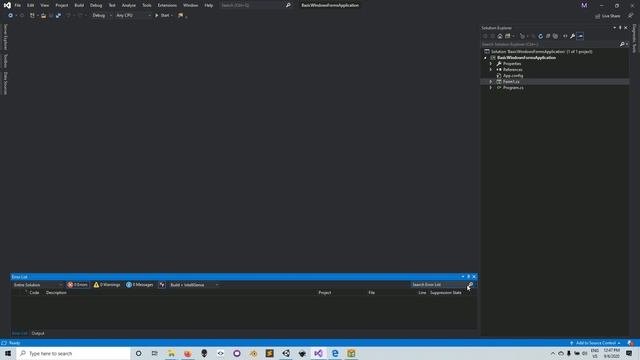Click the Open File toolbar icon
Image resolution: width=640 pixels, height=360 pixels.
point(43,16)
